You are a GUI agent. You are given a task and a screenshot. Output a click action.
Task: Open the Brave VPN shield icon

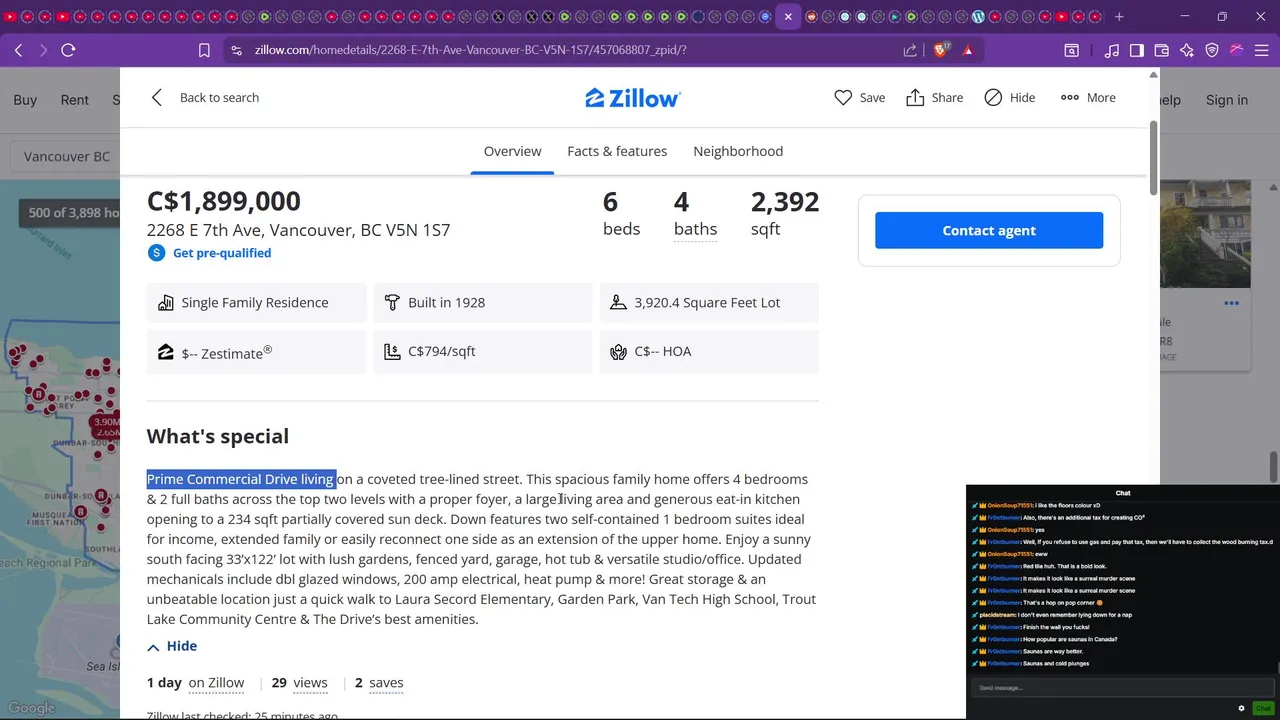[x=1212, y=50]
